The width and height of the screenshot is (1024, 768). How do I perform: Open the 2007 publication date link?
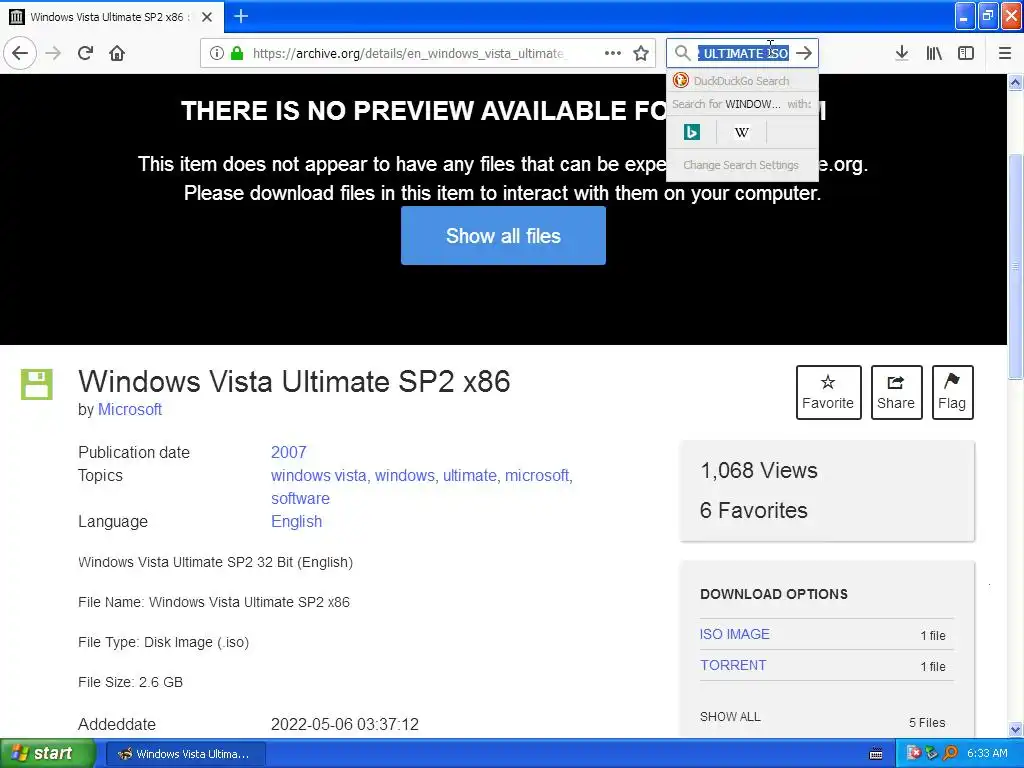click(x=289, y=452)
